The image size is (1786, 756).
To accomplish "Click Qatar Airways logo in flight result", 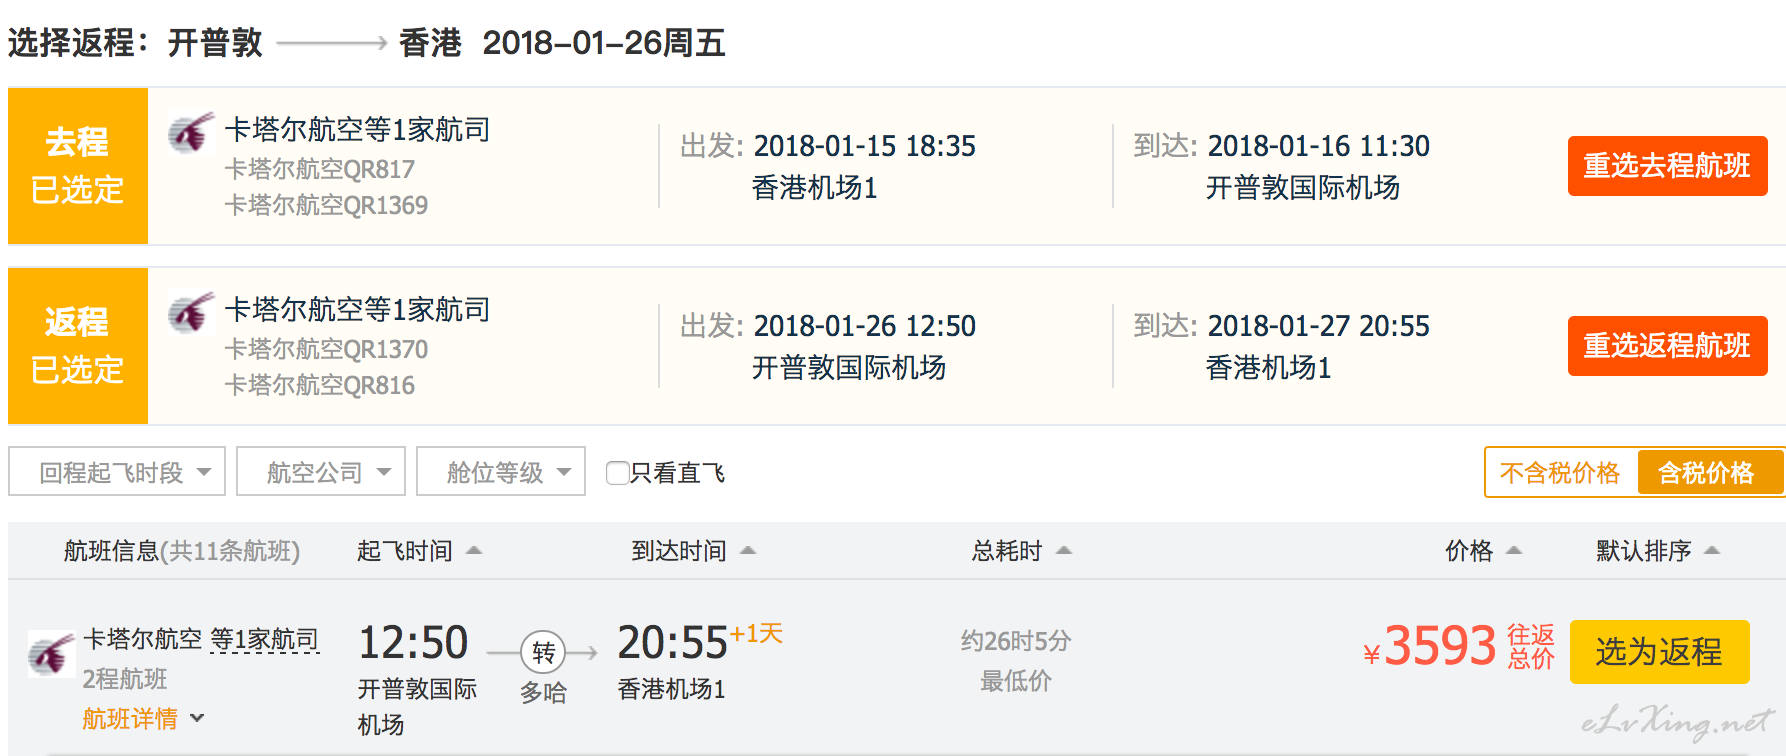I will point(51,654).
